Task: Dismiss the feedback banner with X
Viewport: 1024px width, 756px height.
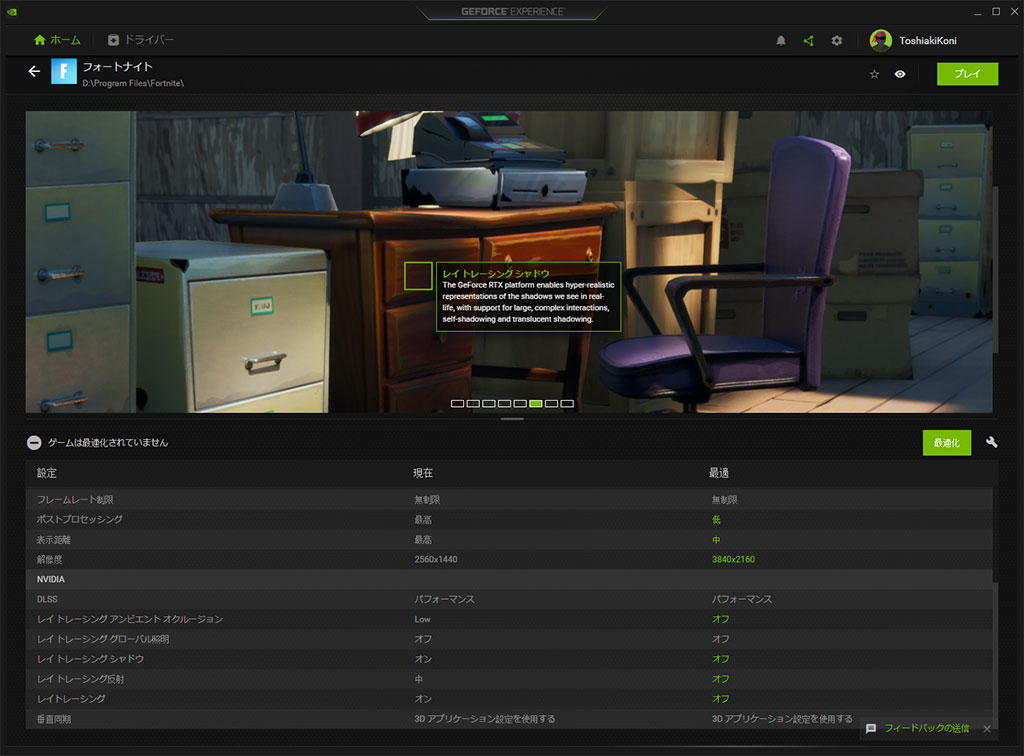Action: pos(987,729)
